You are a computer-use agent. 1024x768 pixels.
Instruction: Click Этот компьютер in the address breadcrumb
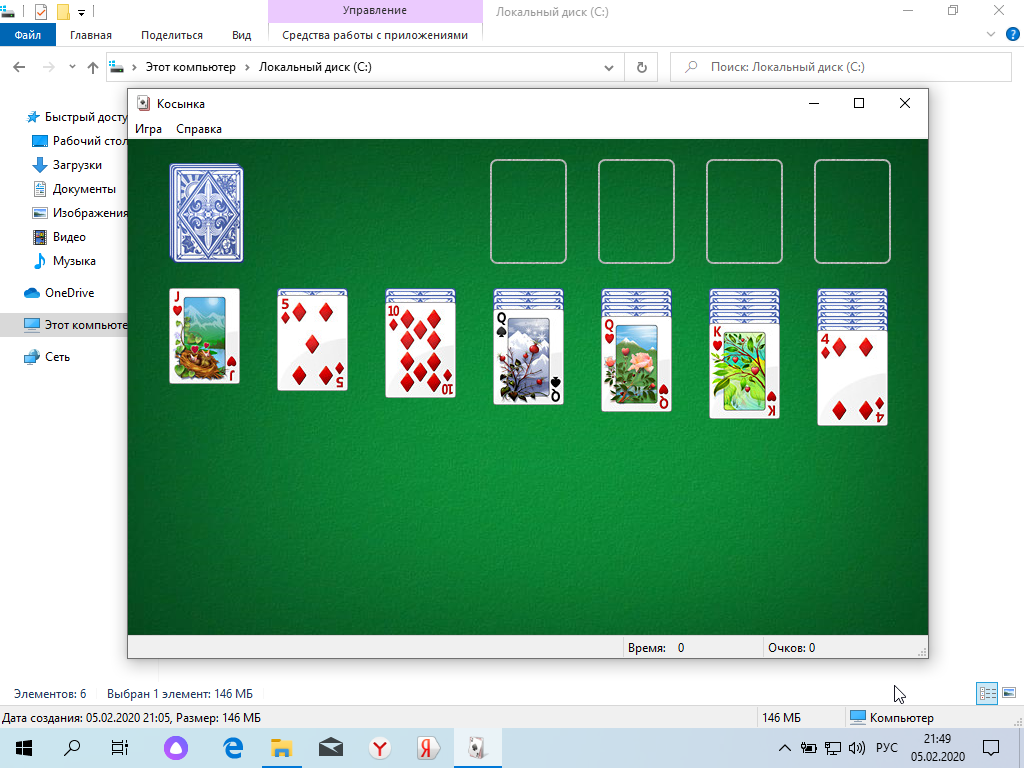(191, 67)
